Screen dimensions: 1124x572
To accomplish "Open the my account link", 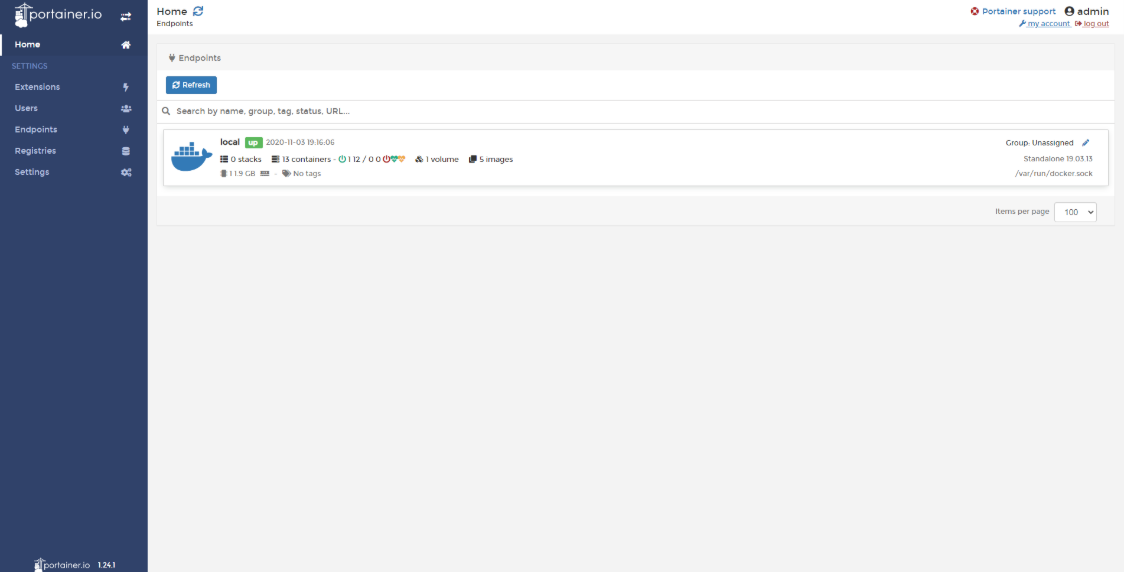I will point(1049,24).
